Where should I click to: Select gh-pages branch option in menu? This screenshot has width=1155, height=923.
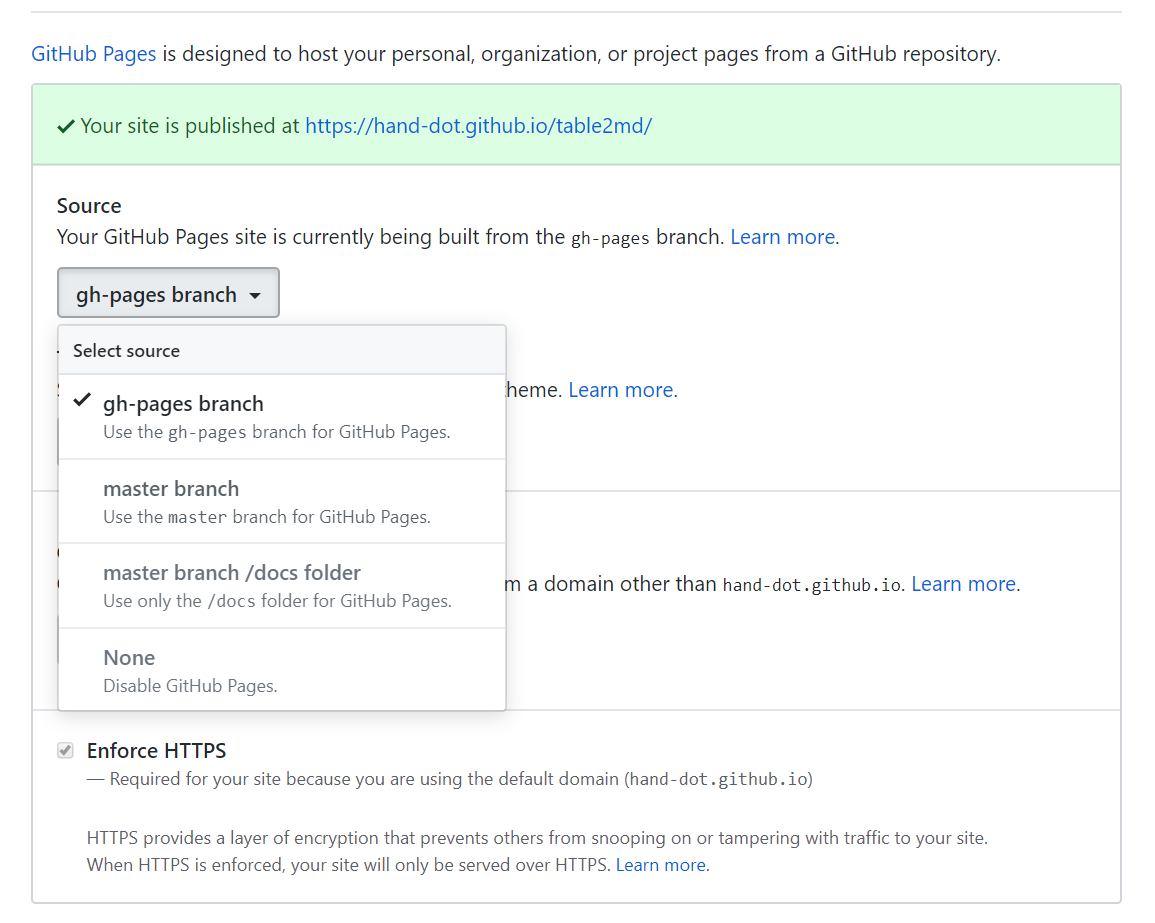[282, 417]
